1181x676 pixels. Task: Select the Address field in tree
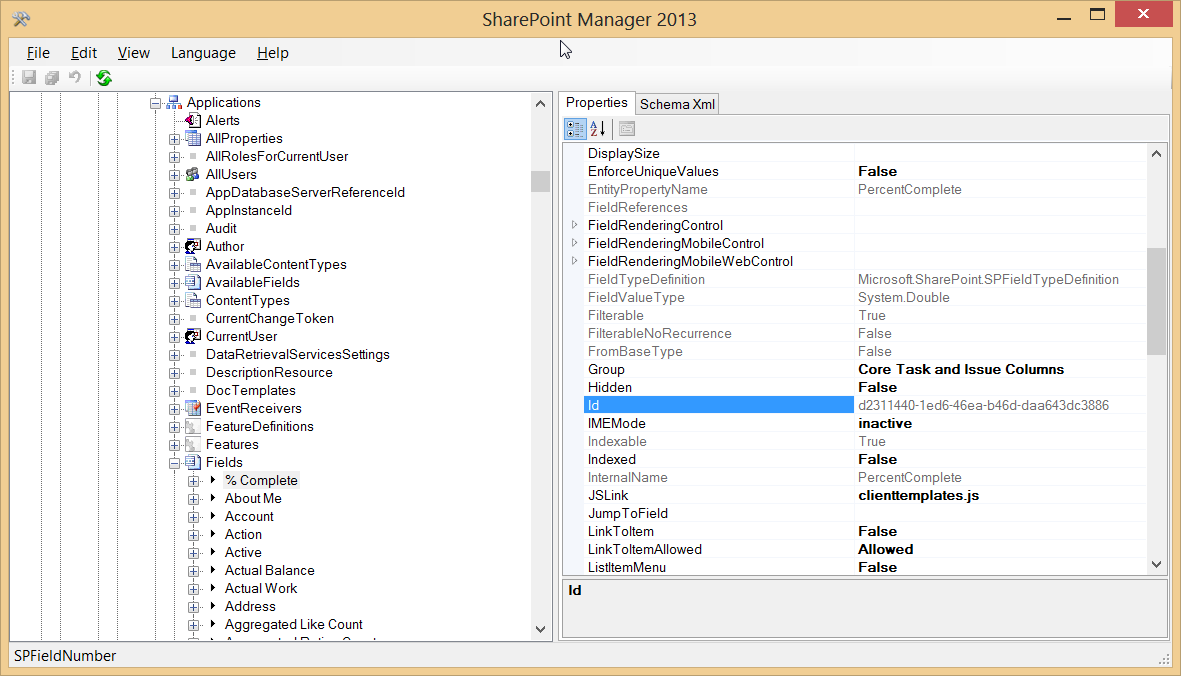click(x=250, y=607)
